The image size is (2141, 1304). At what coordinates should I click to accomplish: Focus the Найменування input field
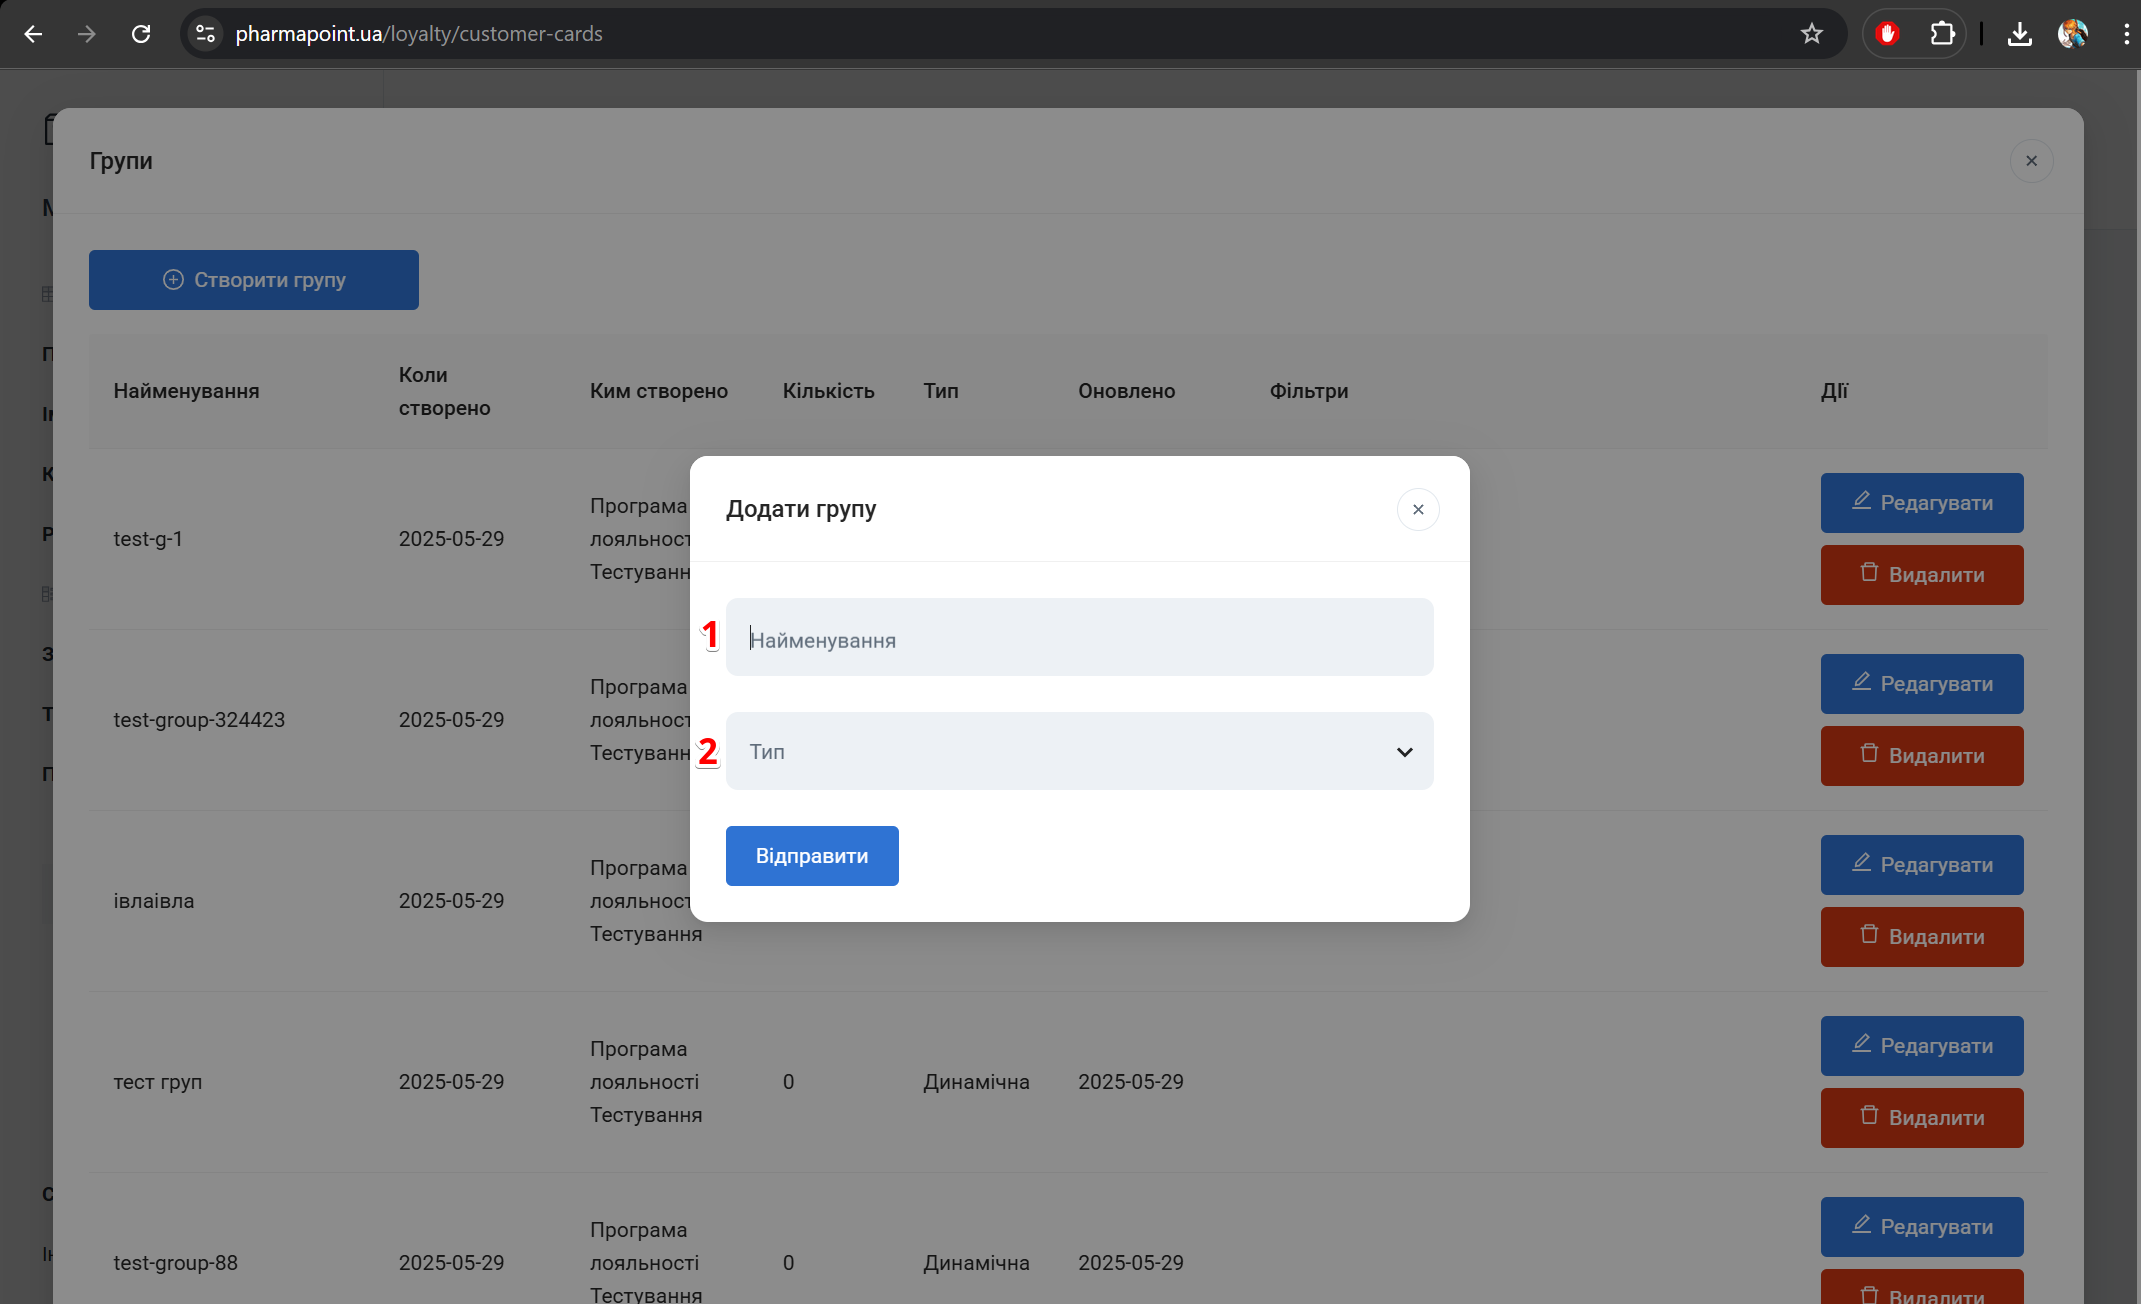point(1078,638)
